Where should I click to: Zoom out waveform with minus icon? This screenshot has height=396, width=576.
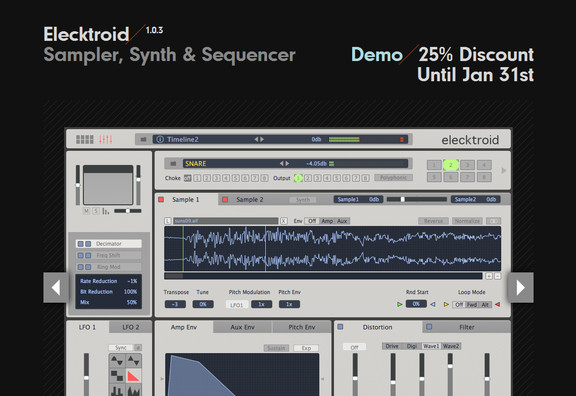click(x=497, y=276)
